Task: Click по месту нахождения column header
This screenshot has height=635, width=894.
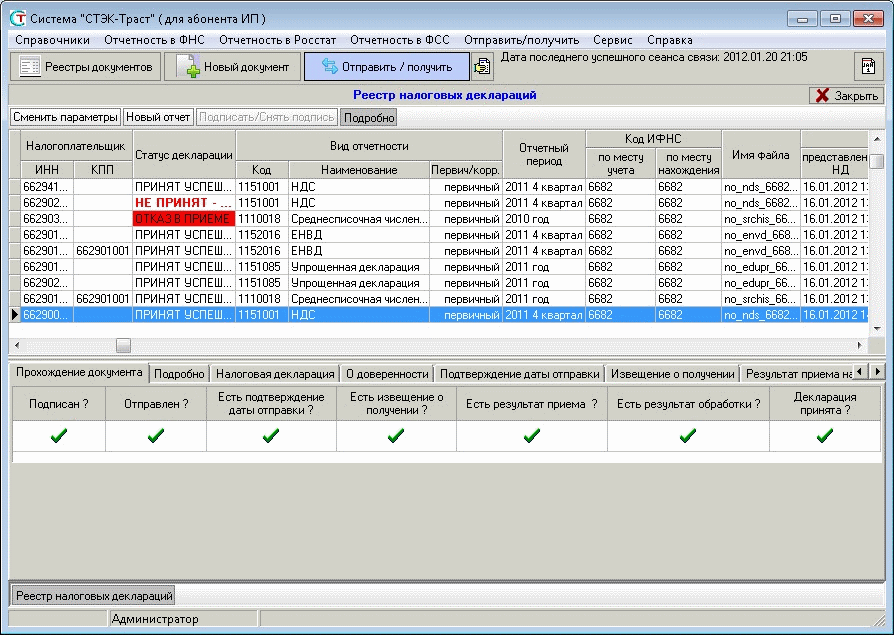Action: (688, 163)
